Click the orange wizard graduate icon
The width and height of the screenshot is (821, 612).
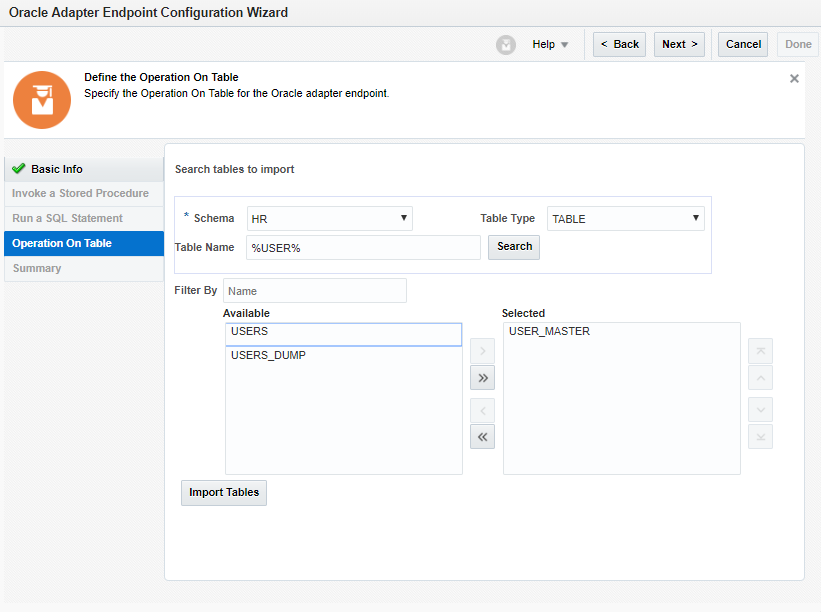click(x=42, y=99)
